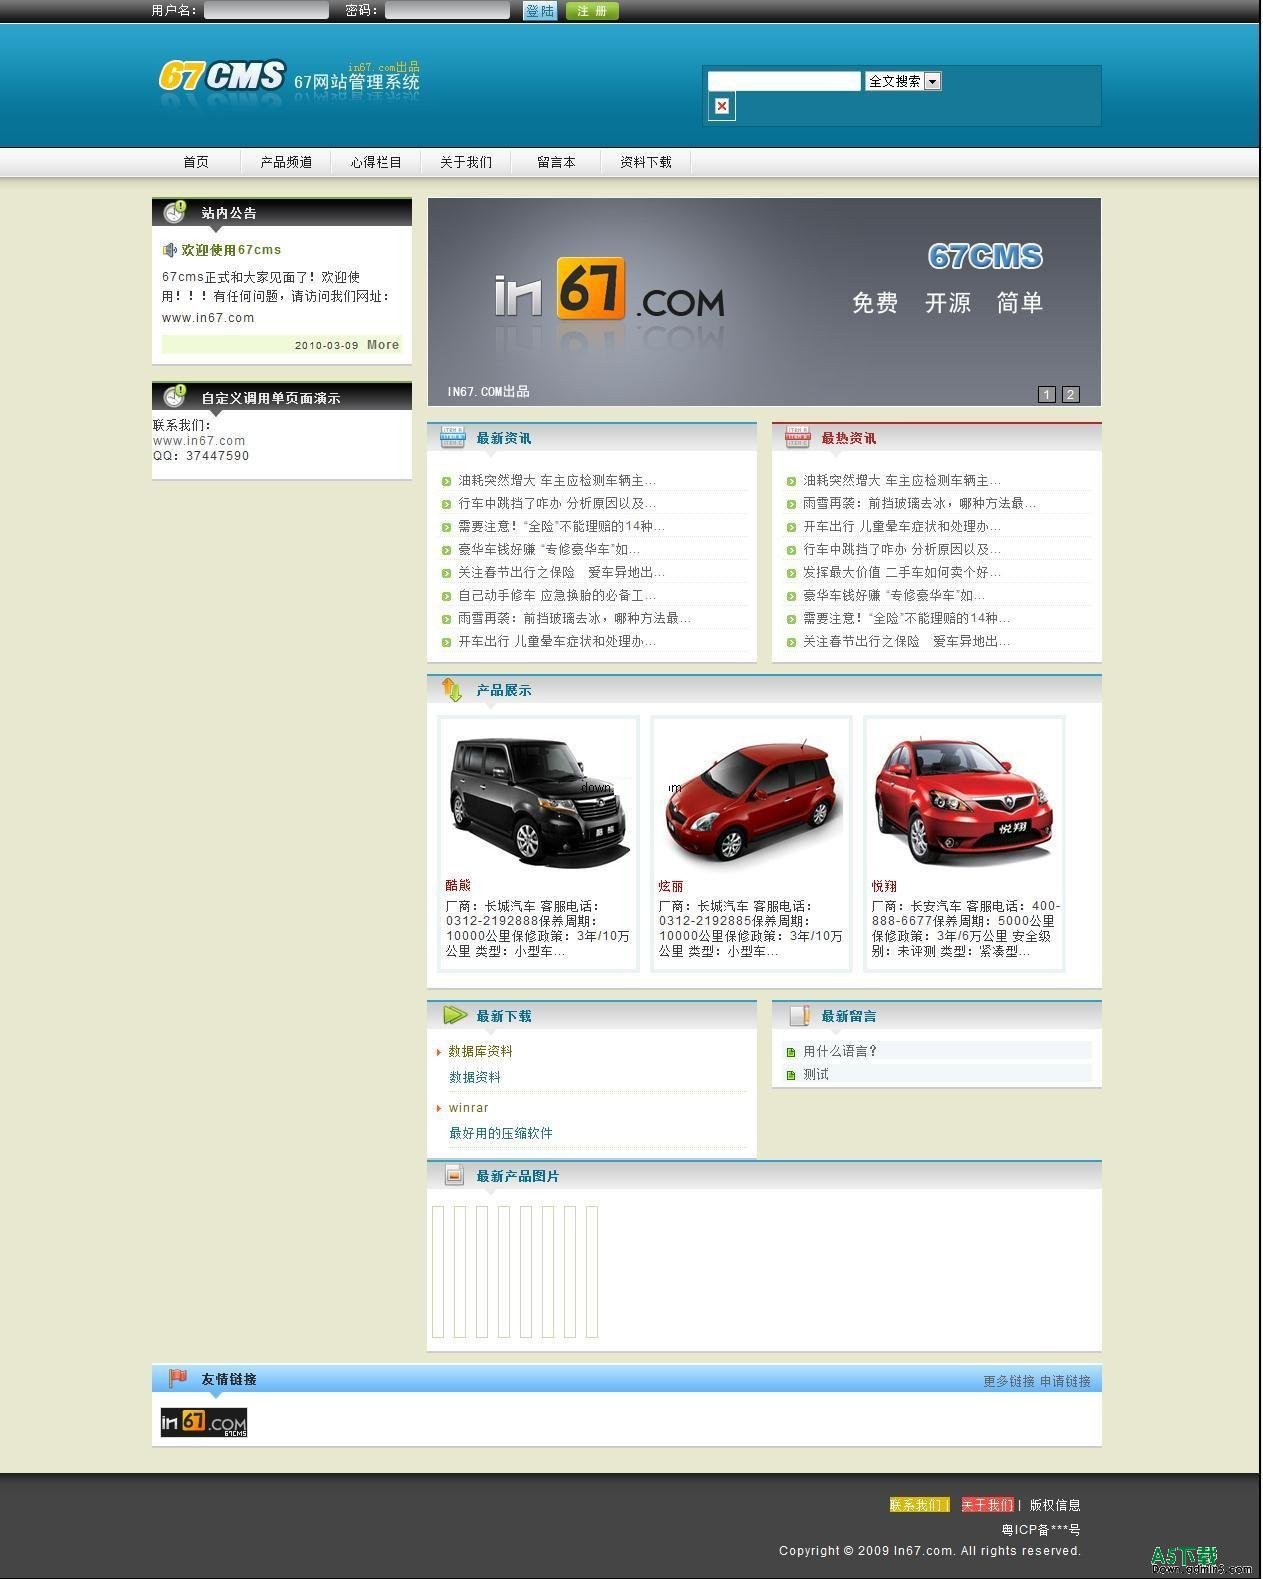1263x1579 pixels.
Task: Open 炫丽 product title link
Action: click(671, 885)
